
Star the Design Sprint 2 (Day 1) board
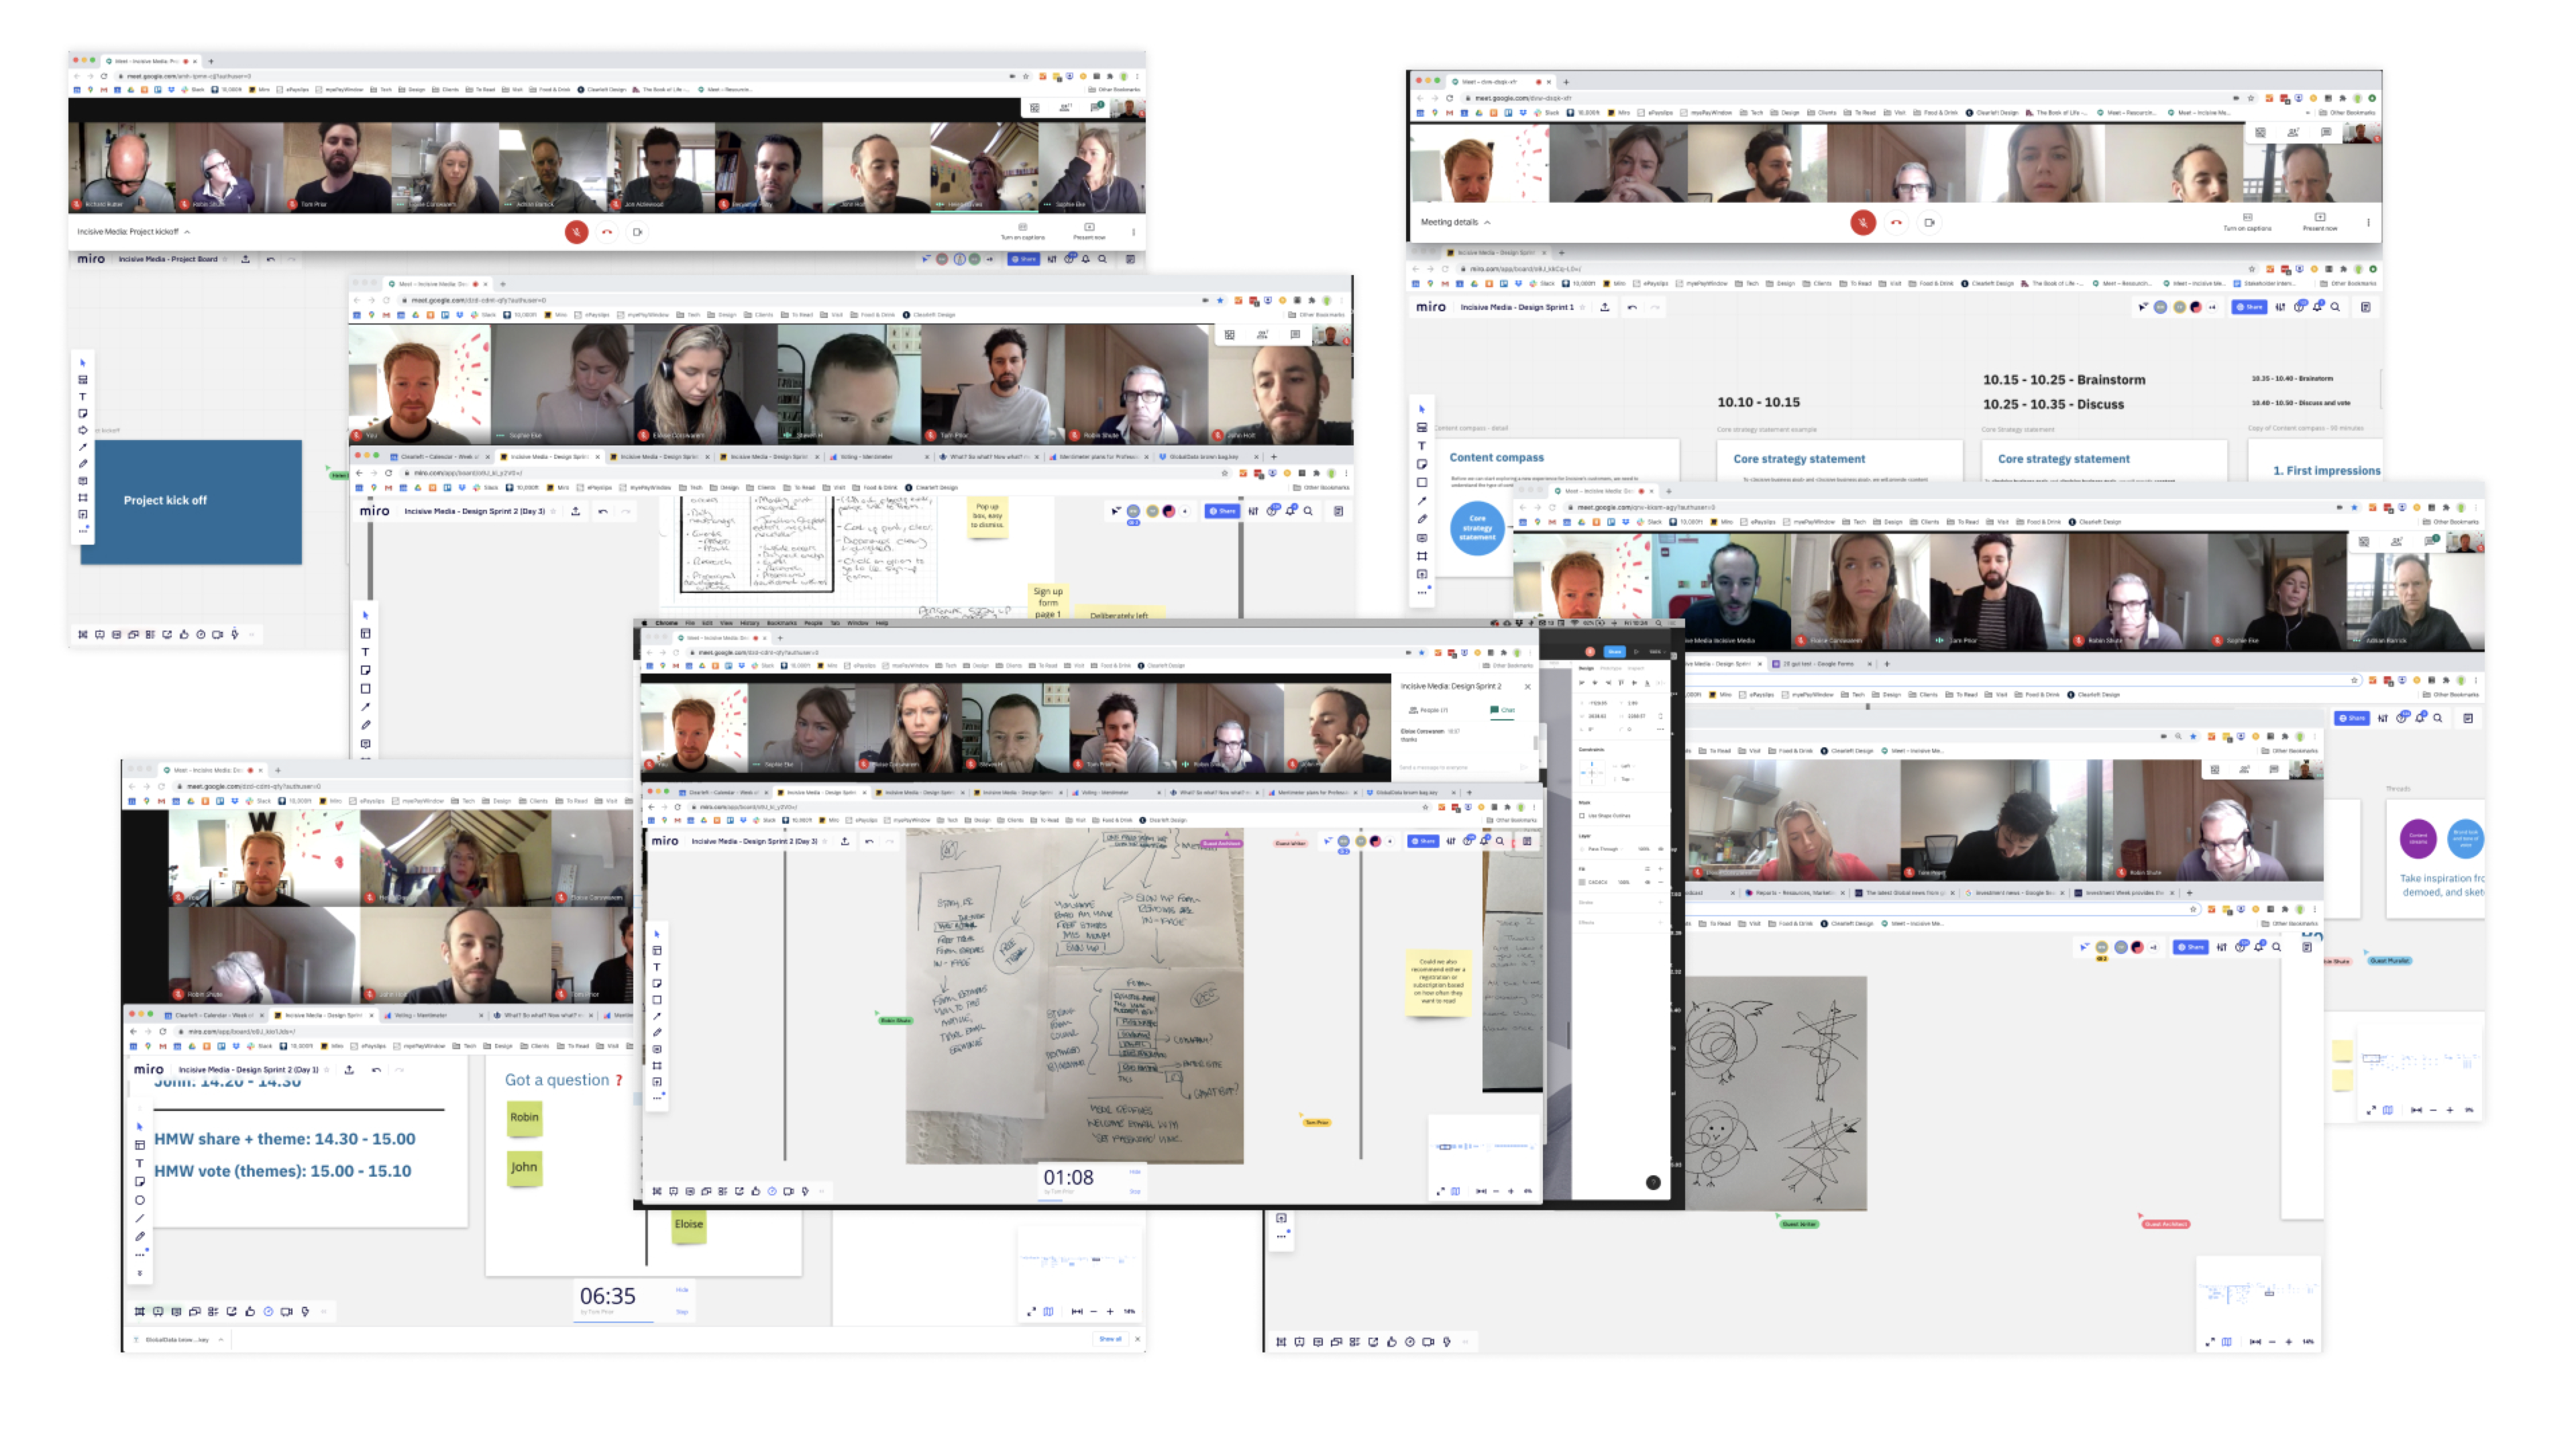(x=327, y=1069)
